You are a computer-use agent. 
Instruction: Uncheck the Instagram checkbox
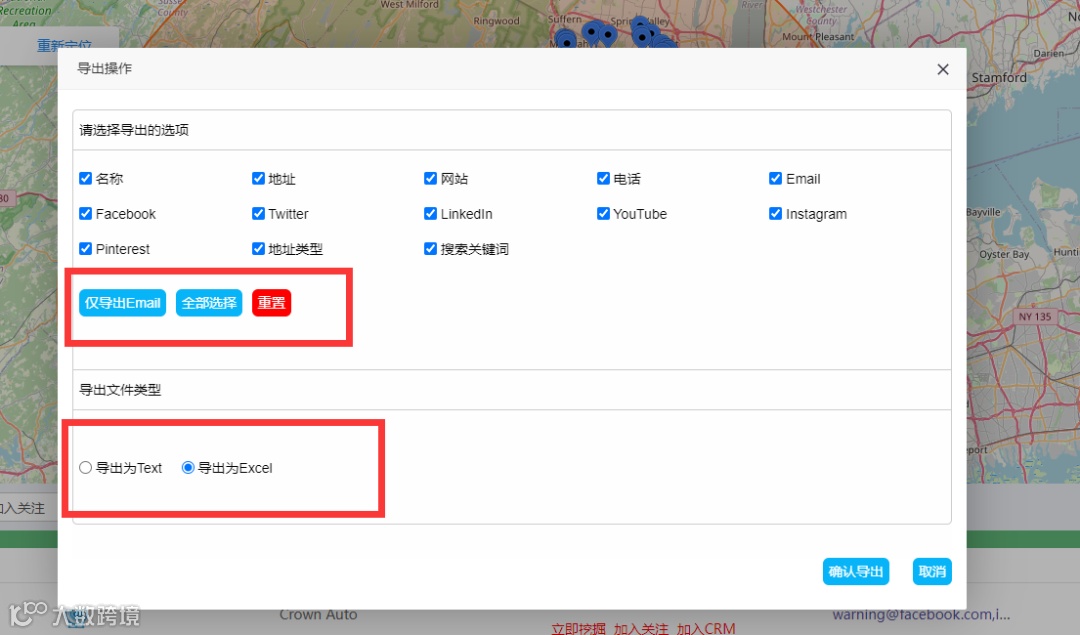pyautogui.click(x=776, y=214)
